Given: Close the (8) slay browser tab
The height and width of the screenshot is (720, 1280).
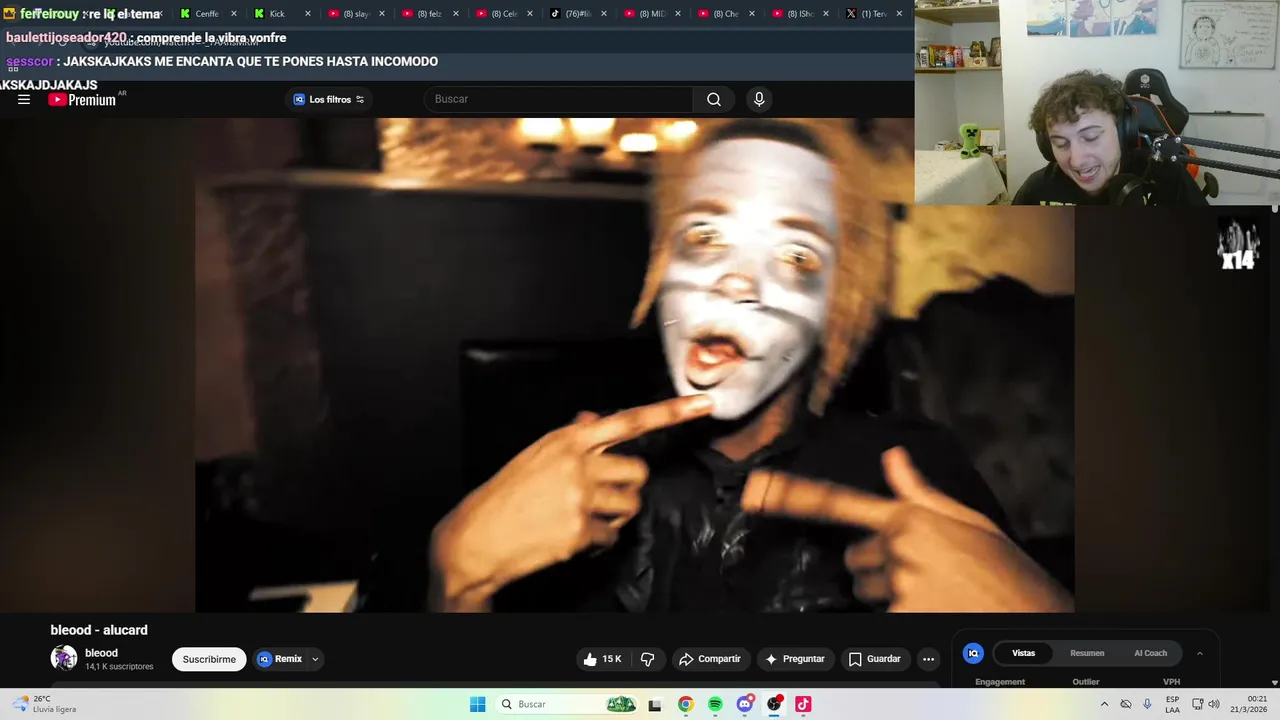Looking at the screenshot, I should pyautogui.click(x=382, y=14).
